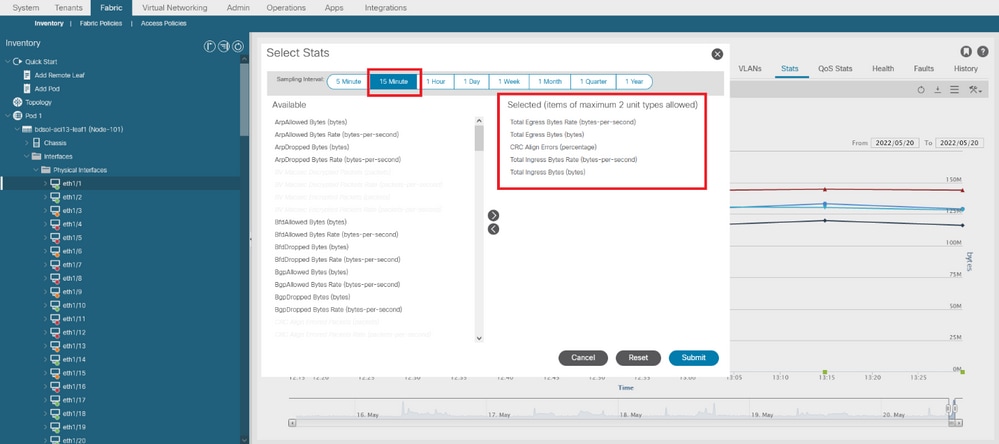999x444 pixels.
Task: Close the Select Stats dialog
Action: [717, 54]
